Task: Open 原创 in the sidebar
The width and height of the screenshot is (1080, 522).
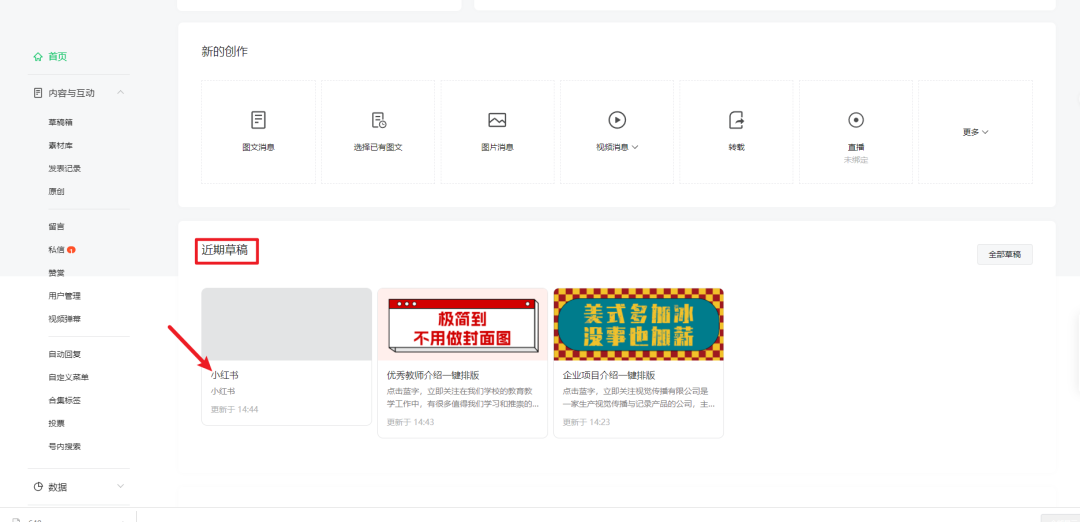Action: click(x=56, y=191)
